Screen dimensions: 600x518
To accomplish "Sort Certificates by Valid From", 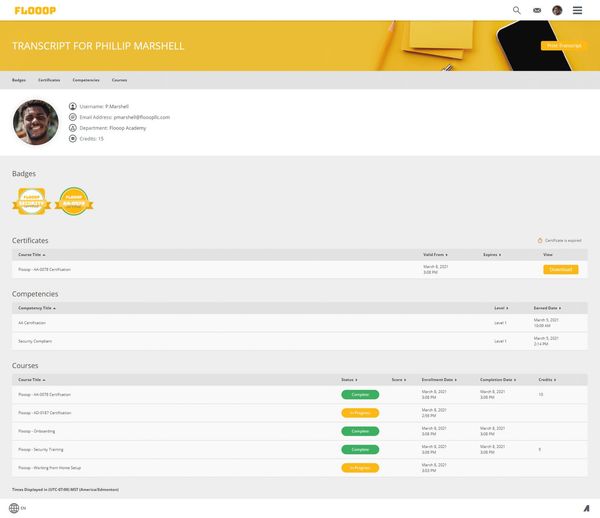I will tap(435, 254).
